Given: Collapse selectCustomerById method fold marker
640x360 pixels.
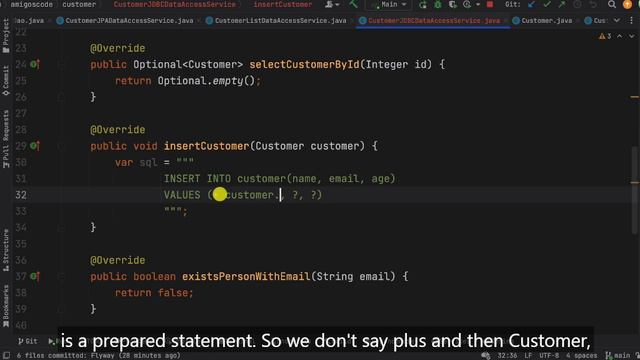Looking at the screenshot, I should [x=61, y=64].
